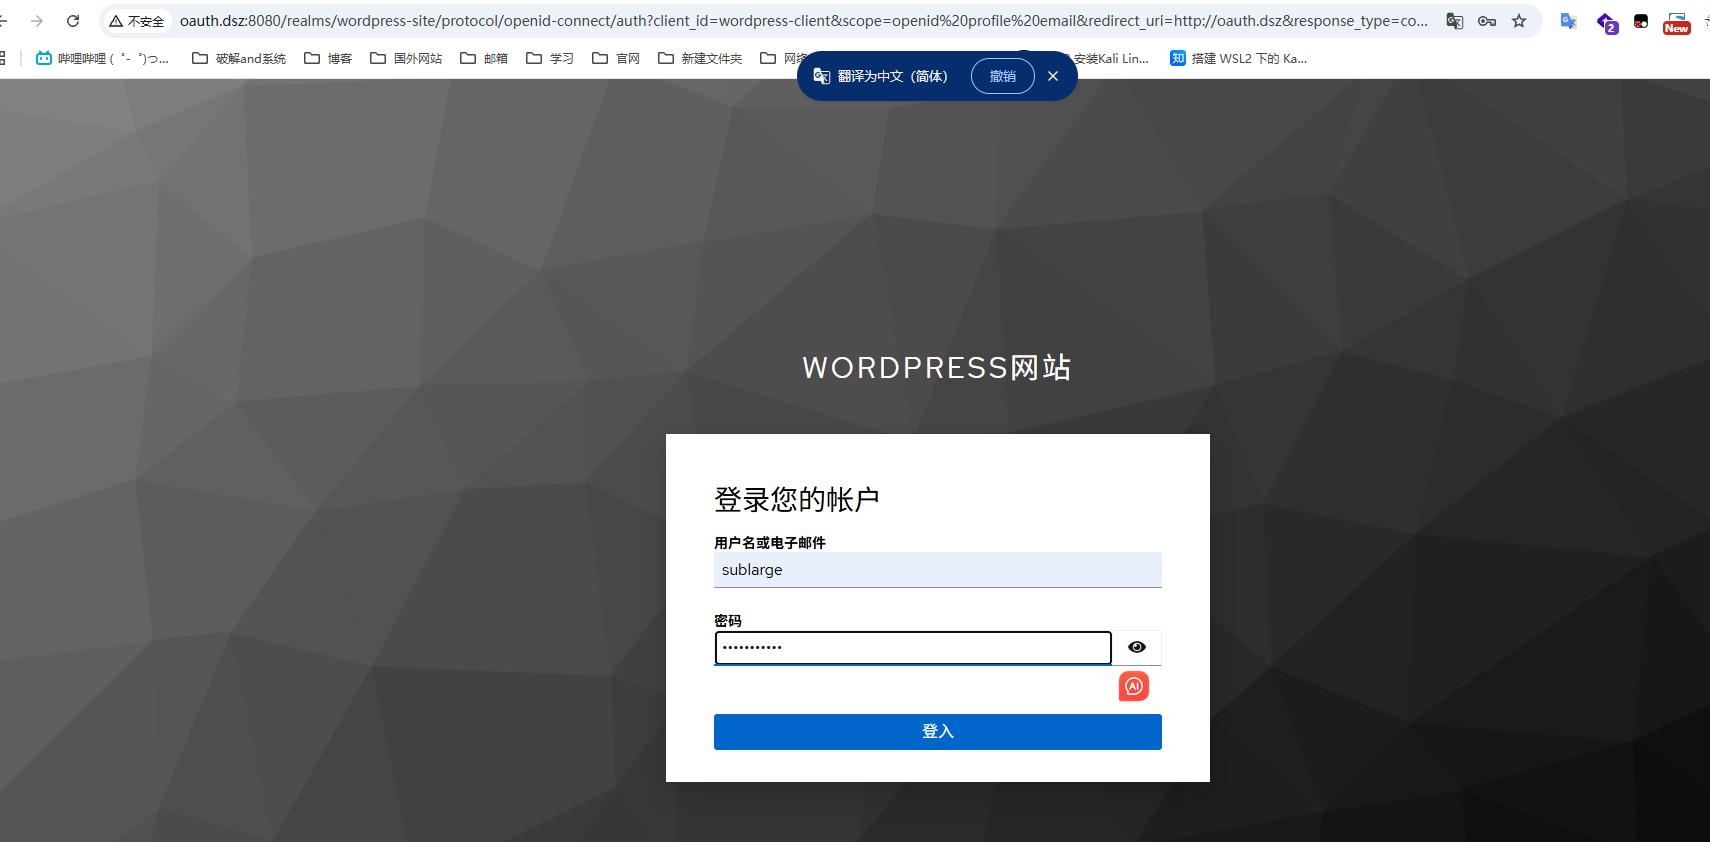Open the 学习 bookmark folder
Image resolution: width=1710 pixels, height=842 pixels.
pos(550,59)
